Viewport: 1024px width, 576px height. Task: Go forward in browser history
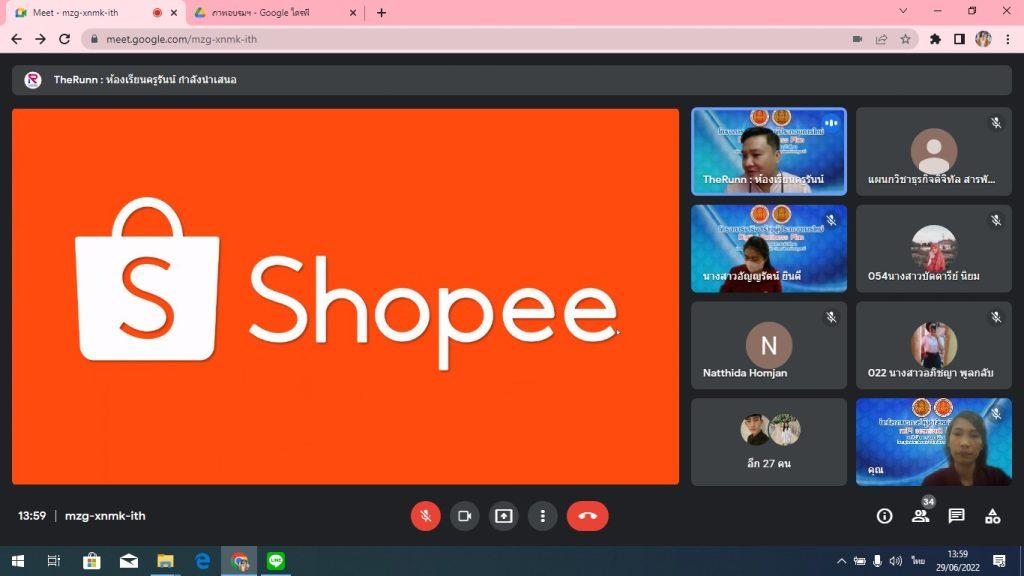coord(40,39)
